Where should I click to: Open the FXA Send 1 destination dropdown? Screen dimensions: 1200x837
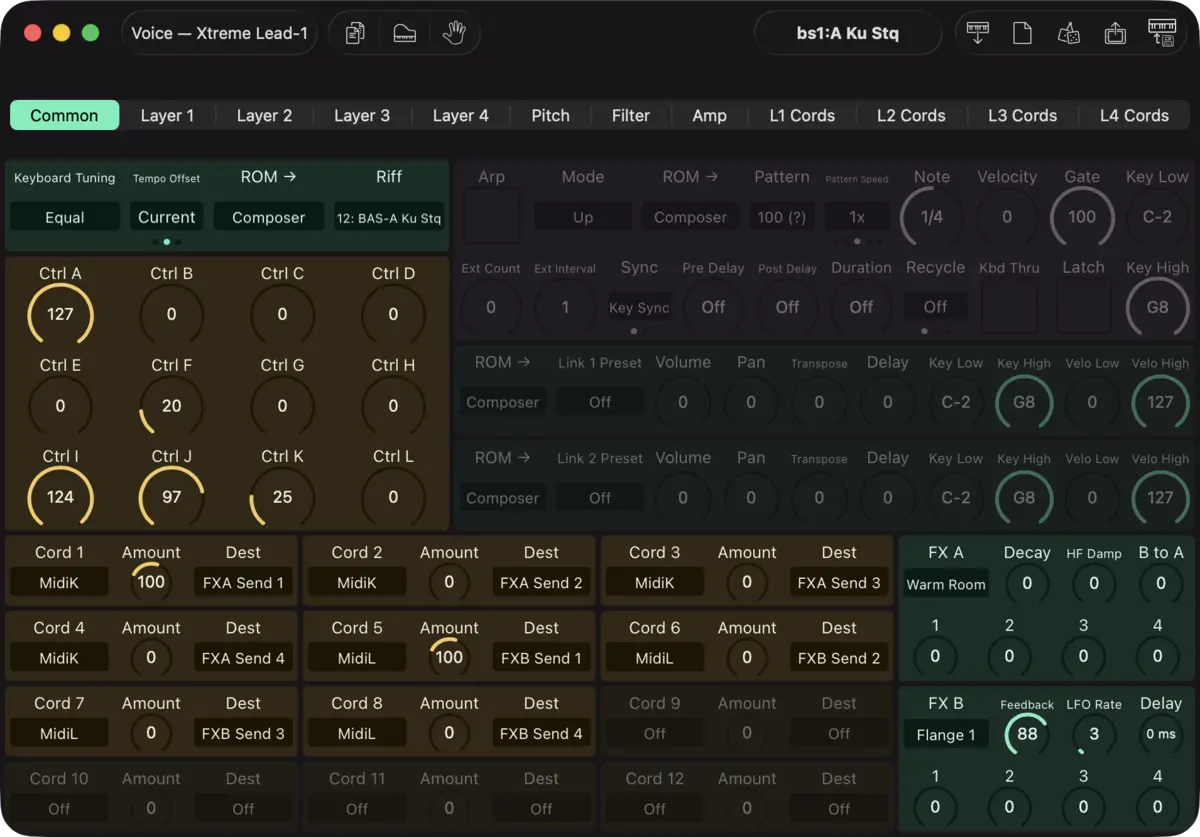[x=243, y=582]
